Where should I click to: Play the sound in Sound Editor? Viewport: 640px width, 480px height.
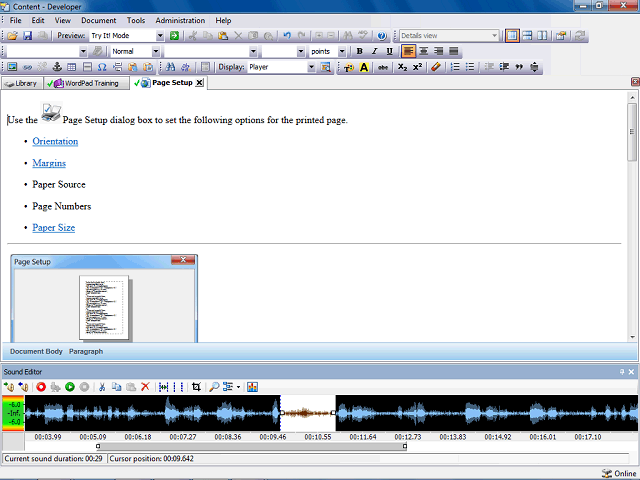(x=70, y=387)
